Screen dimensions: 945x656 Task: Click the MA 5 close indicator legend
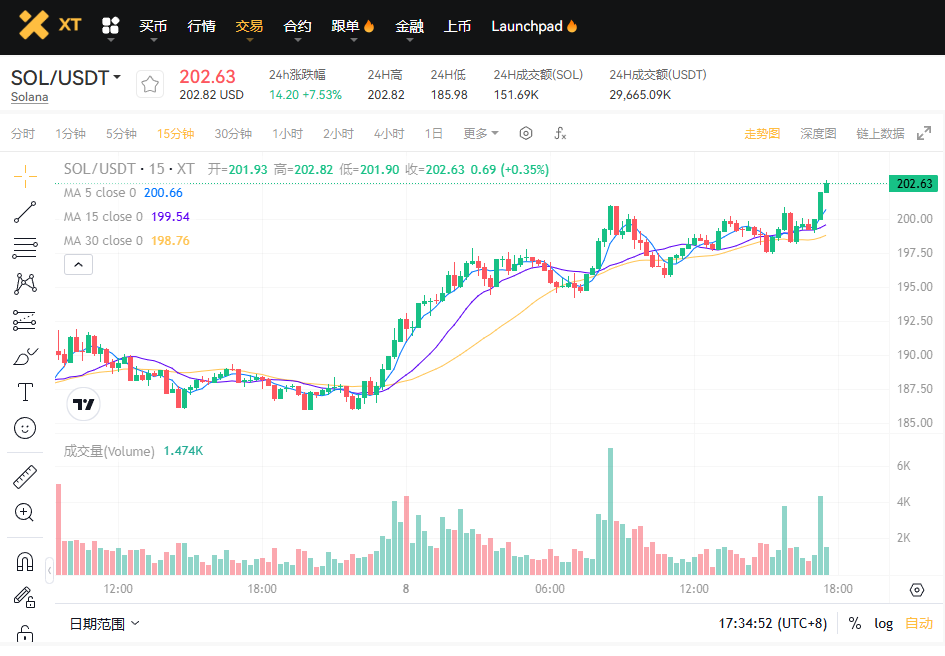(x=123, y=192)
